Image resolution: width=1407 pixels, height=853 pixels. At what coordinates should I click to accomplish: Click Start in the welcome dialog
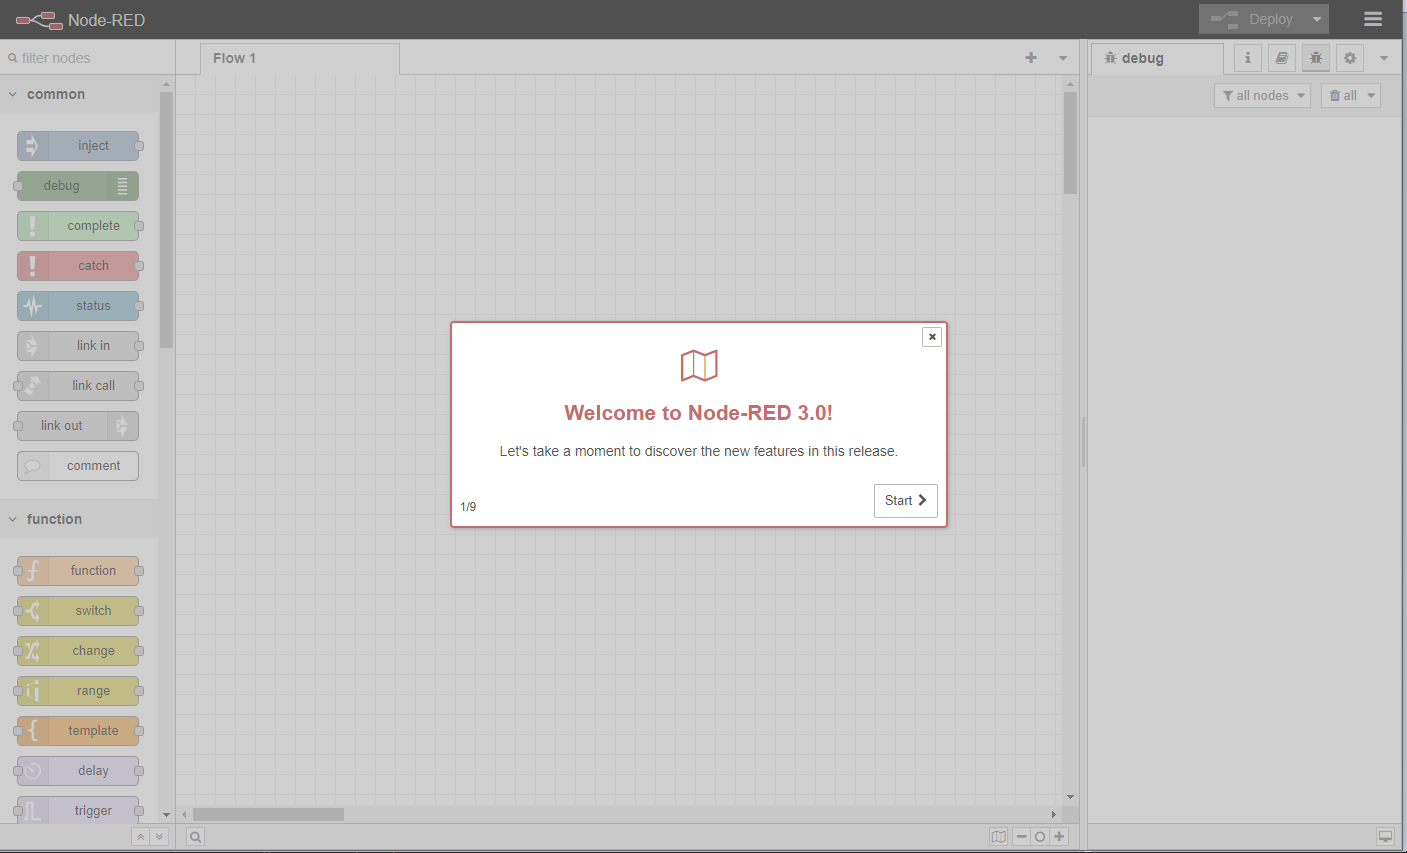point(905,500)
